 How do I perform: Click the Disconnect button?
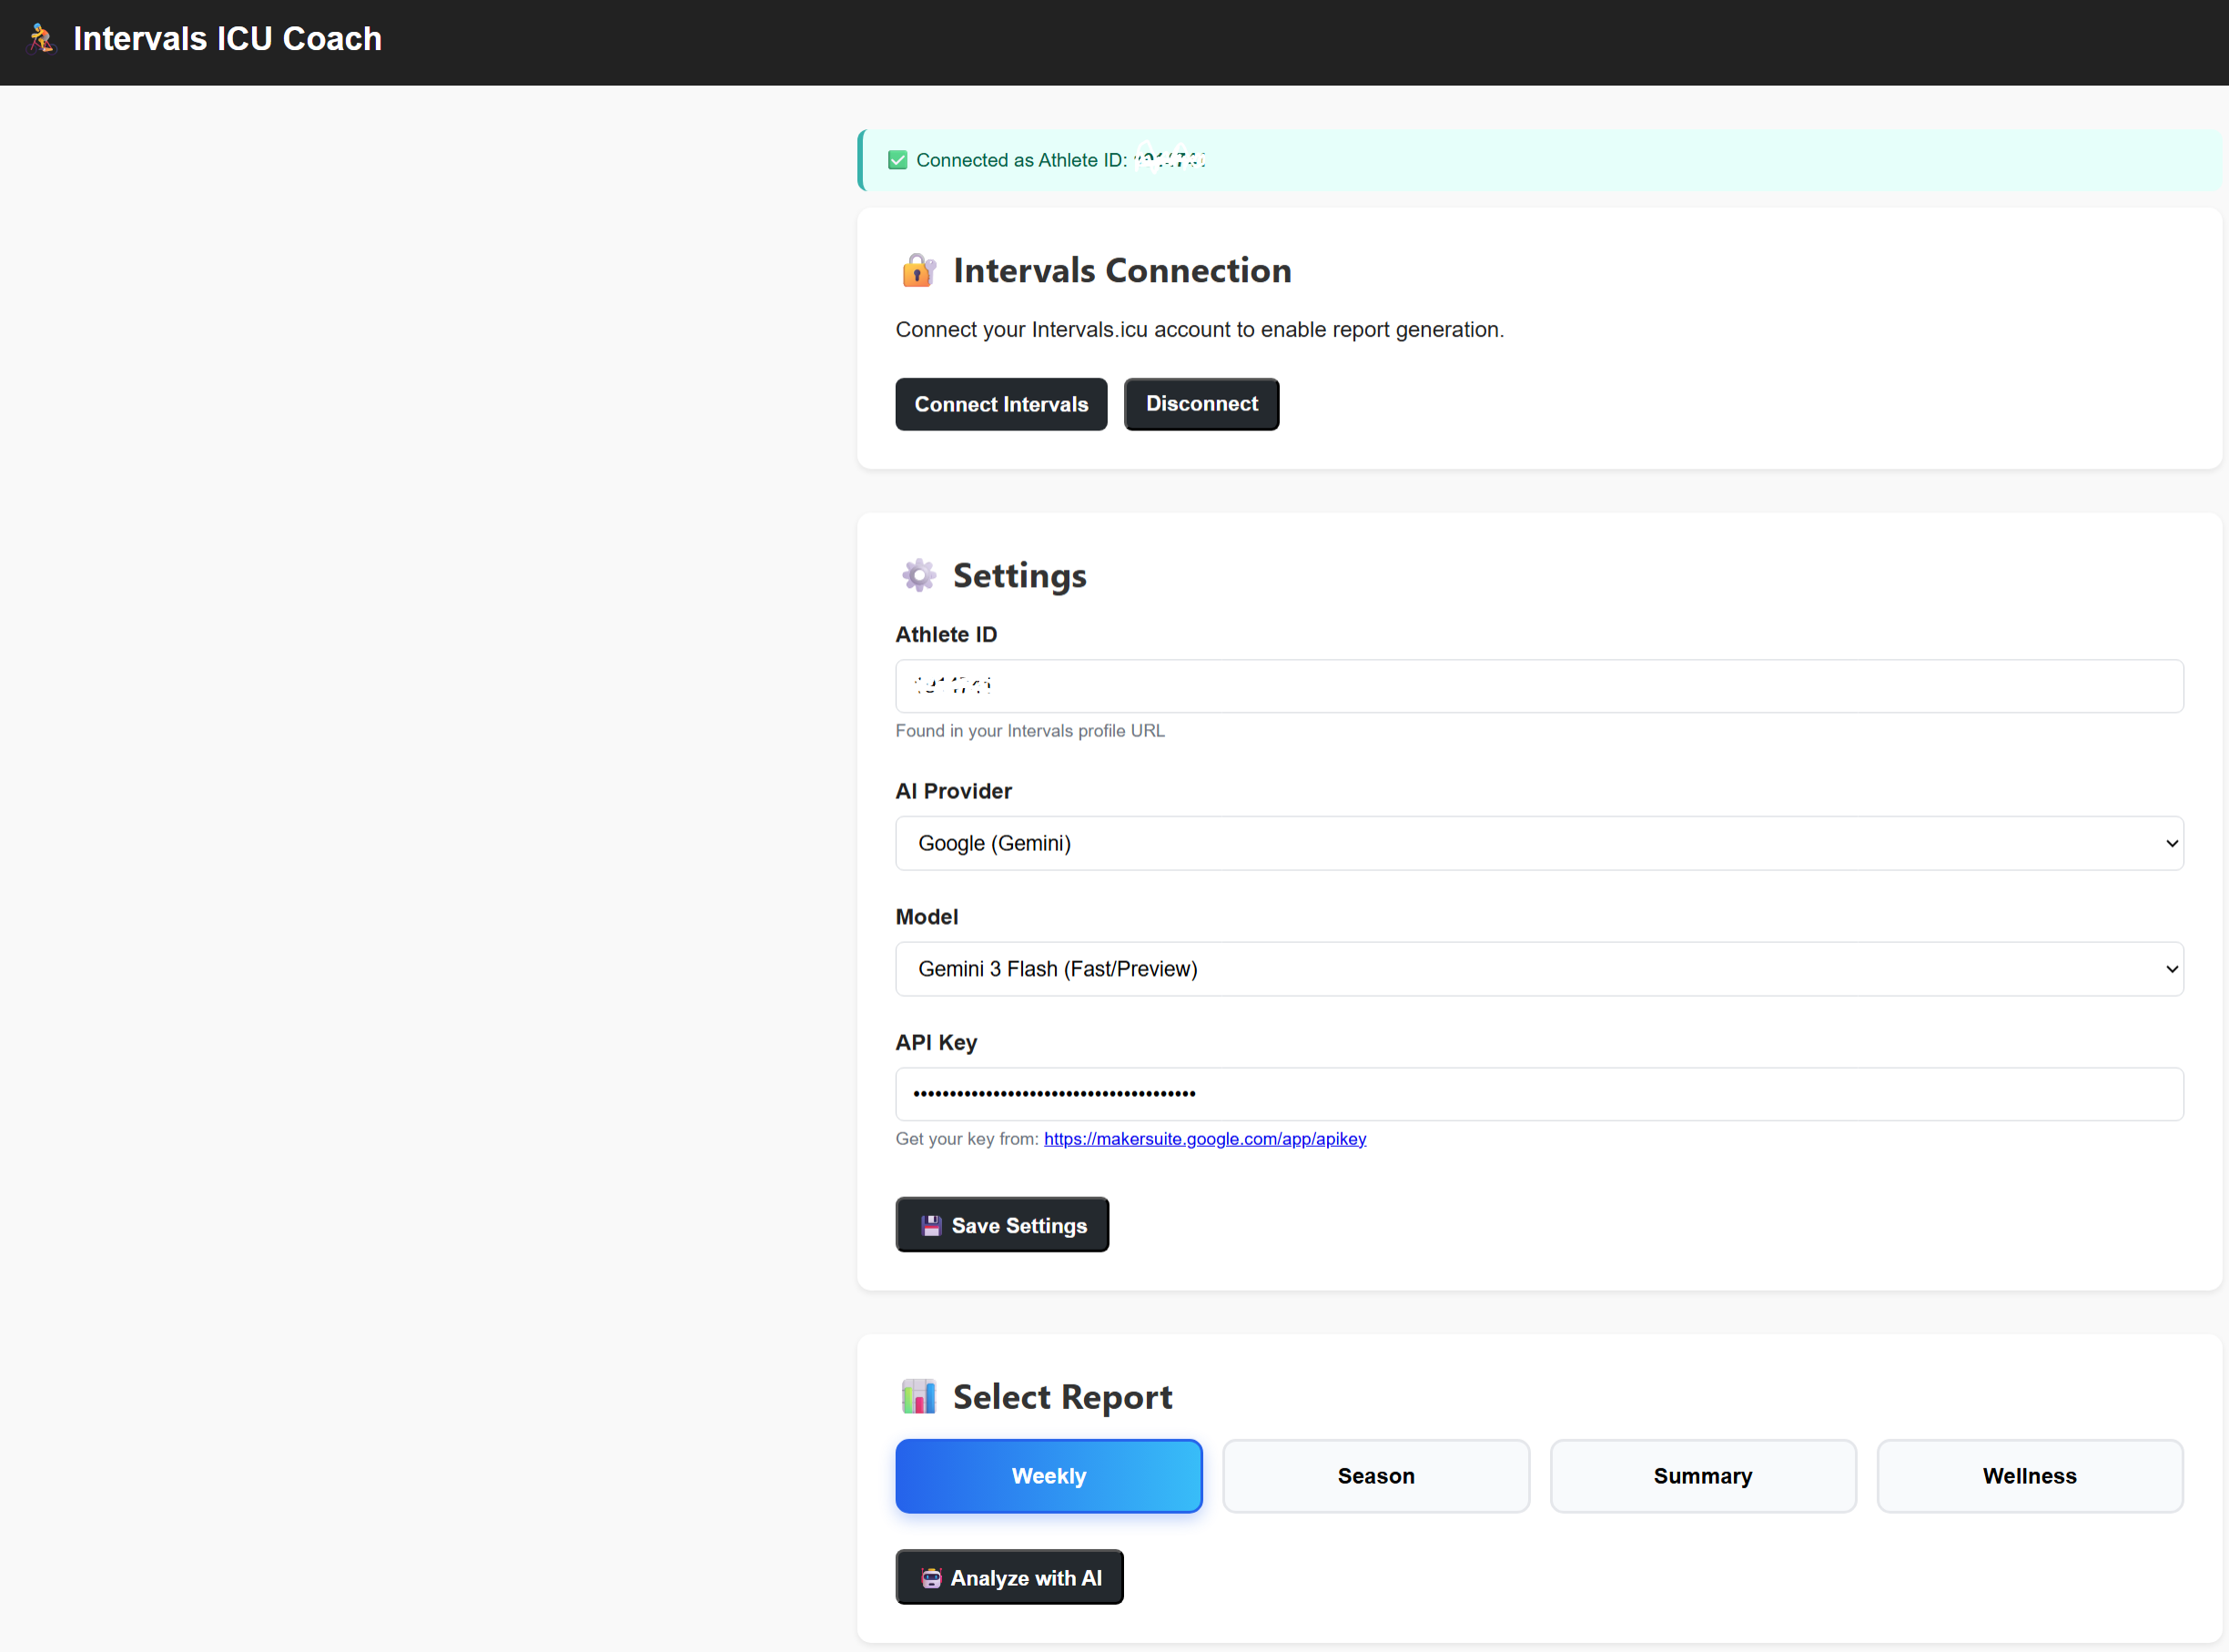(x=1201, y=405)
